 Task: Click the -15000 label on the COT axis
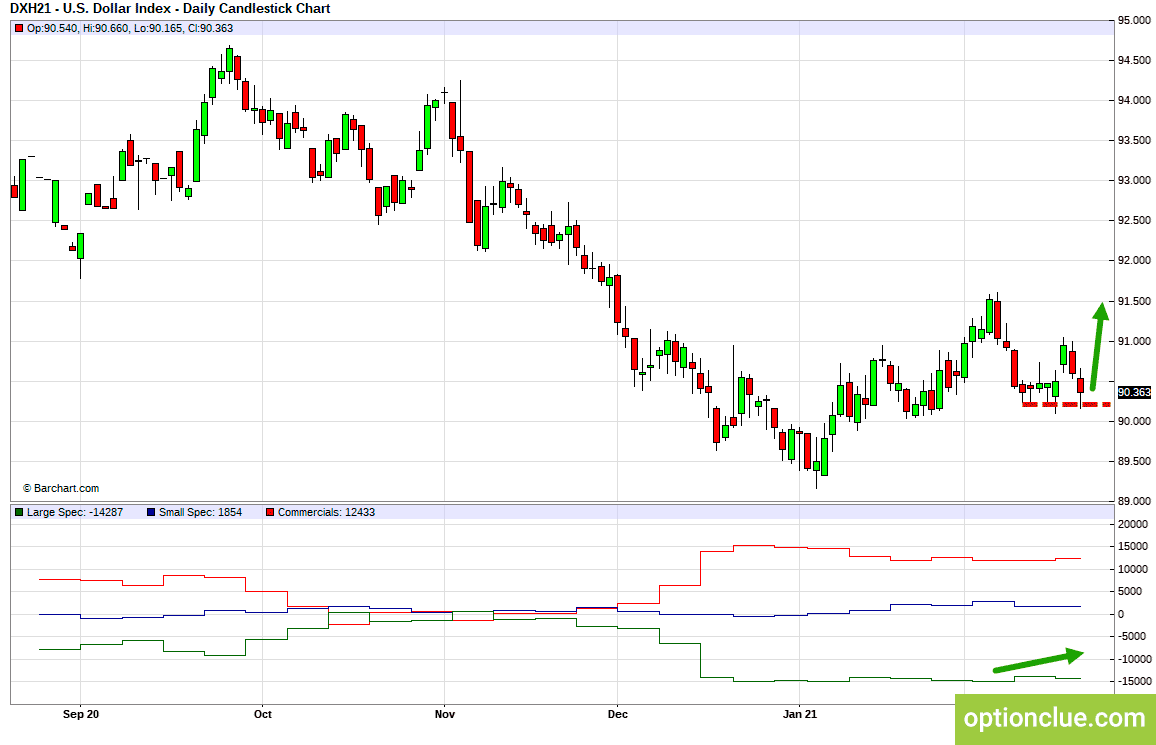pyautogui.click(x=1134, y=682)
